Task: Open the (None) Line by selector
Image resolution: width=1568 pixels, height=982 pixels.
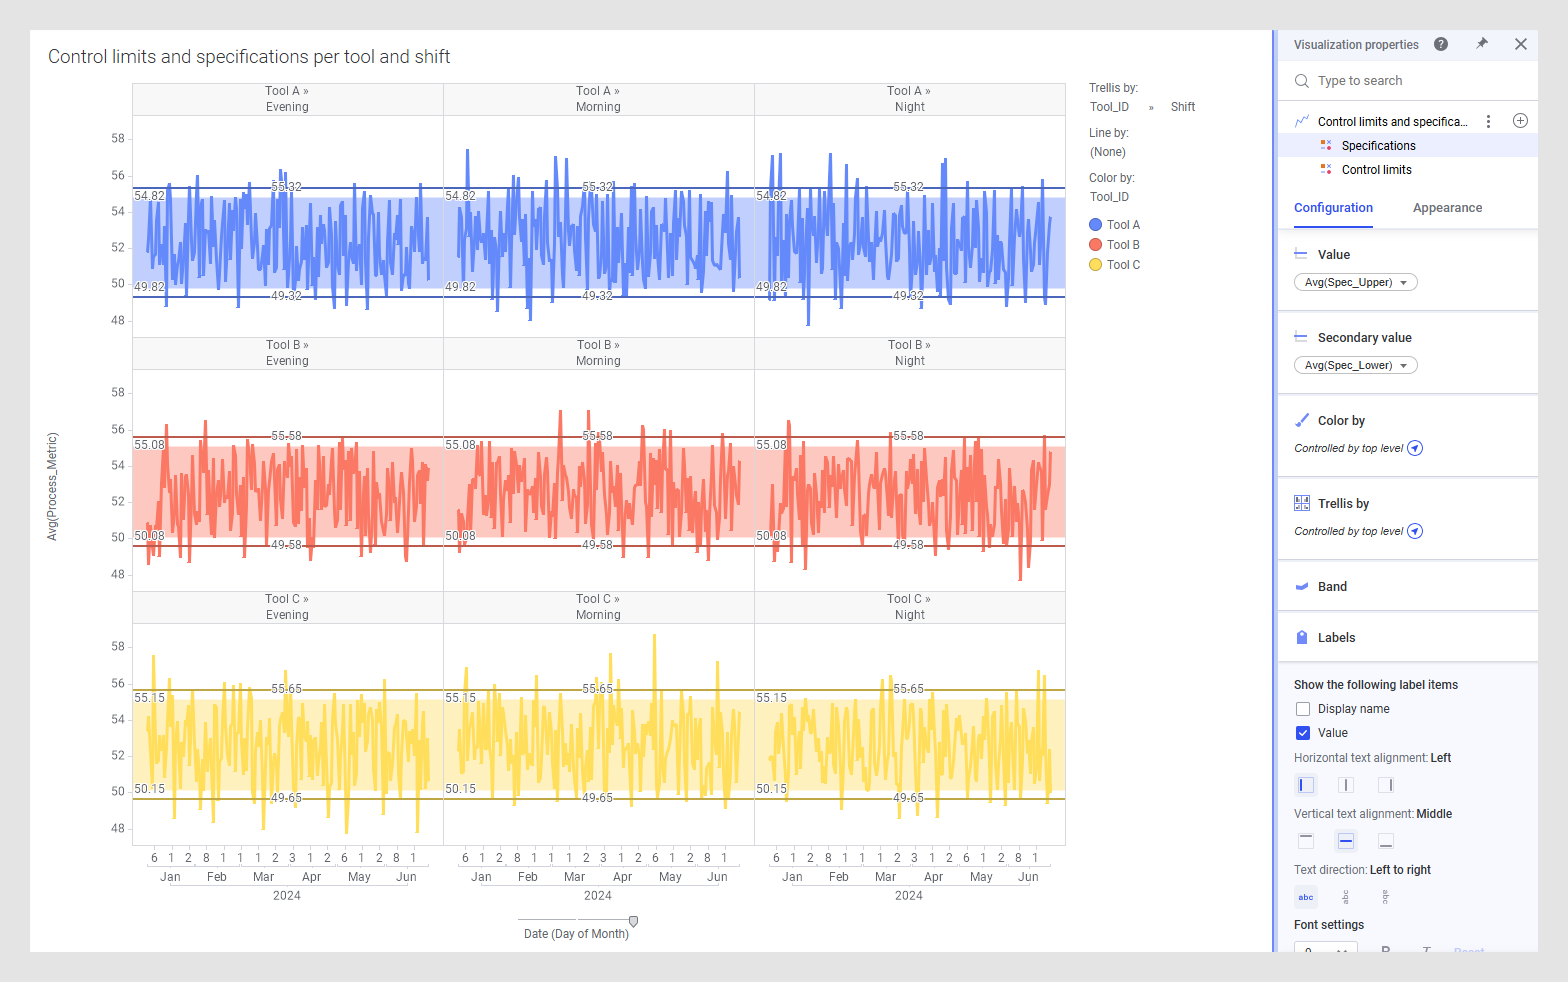Action: coord(1108,152)
